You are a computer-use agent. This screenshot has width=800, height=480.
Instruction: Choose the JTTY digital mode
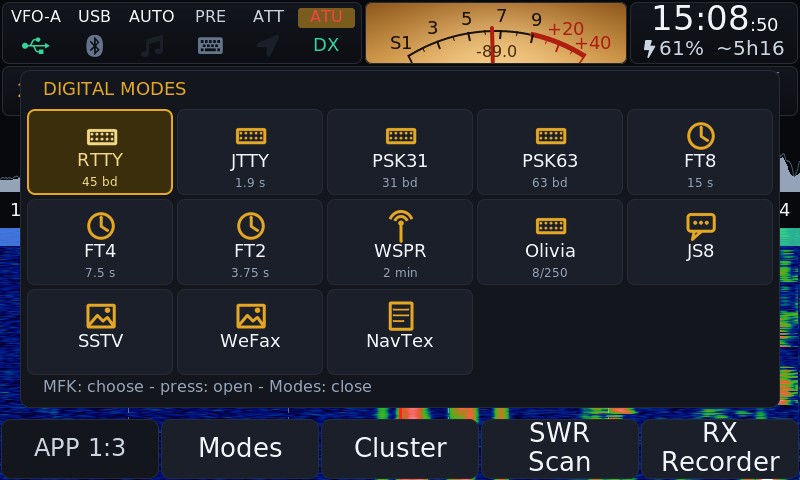tap(250, 152)
